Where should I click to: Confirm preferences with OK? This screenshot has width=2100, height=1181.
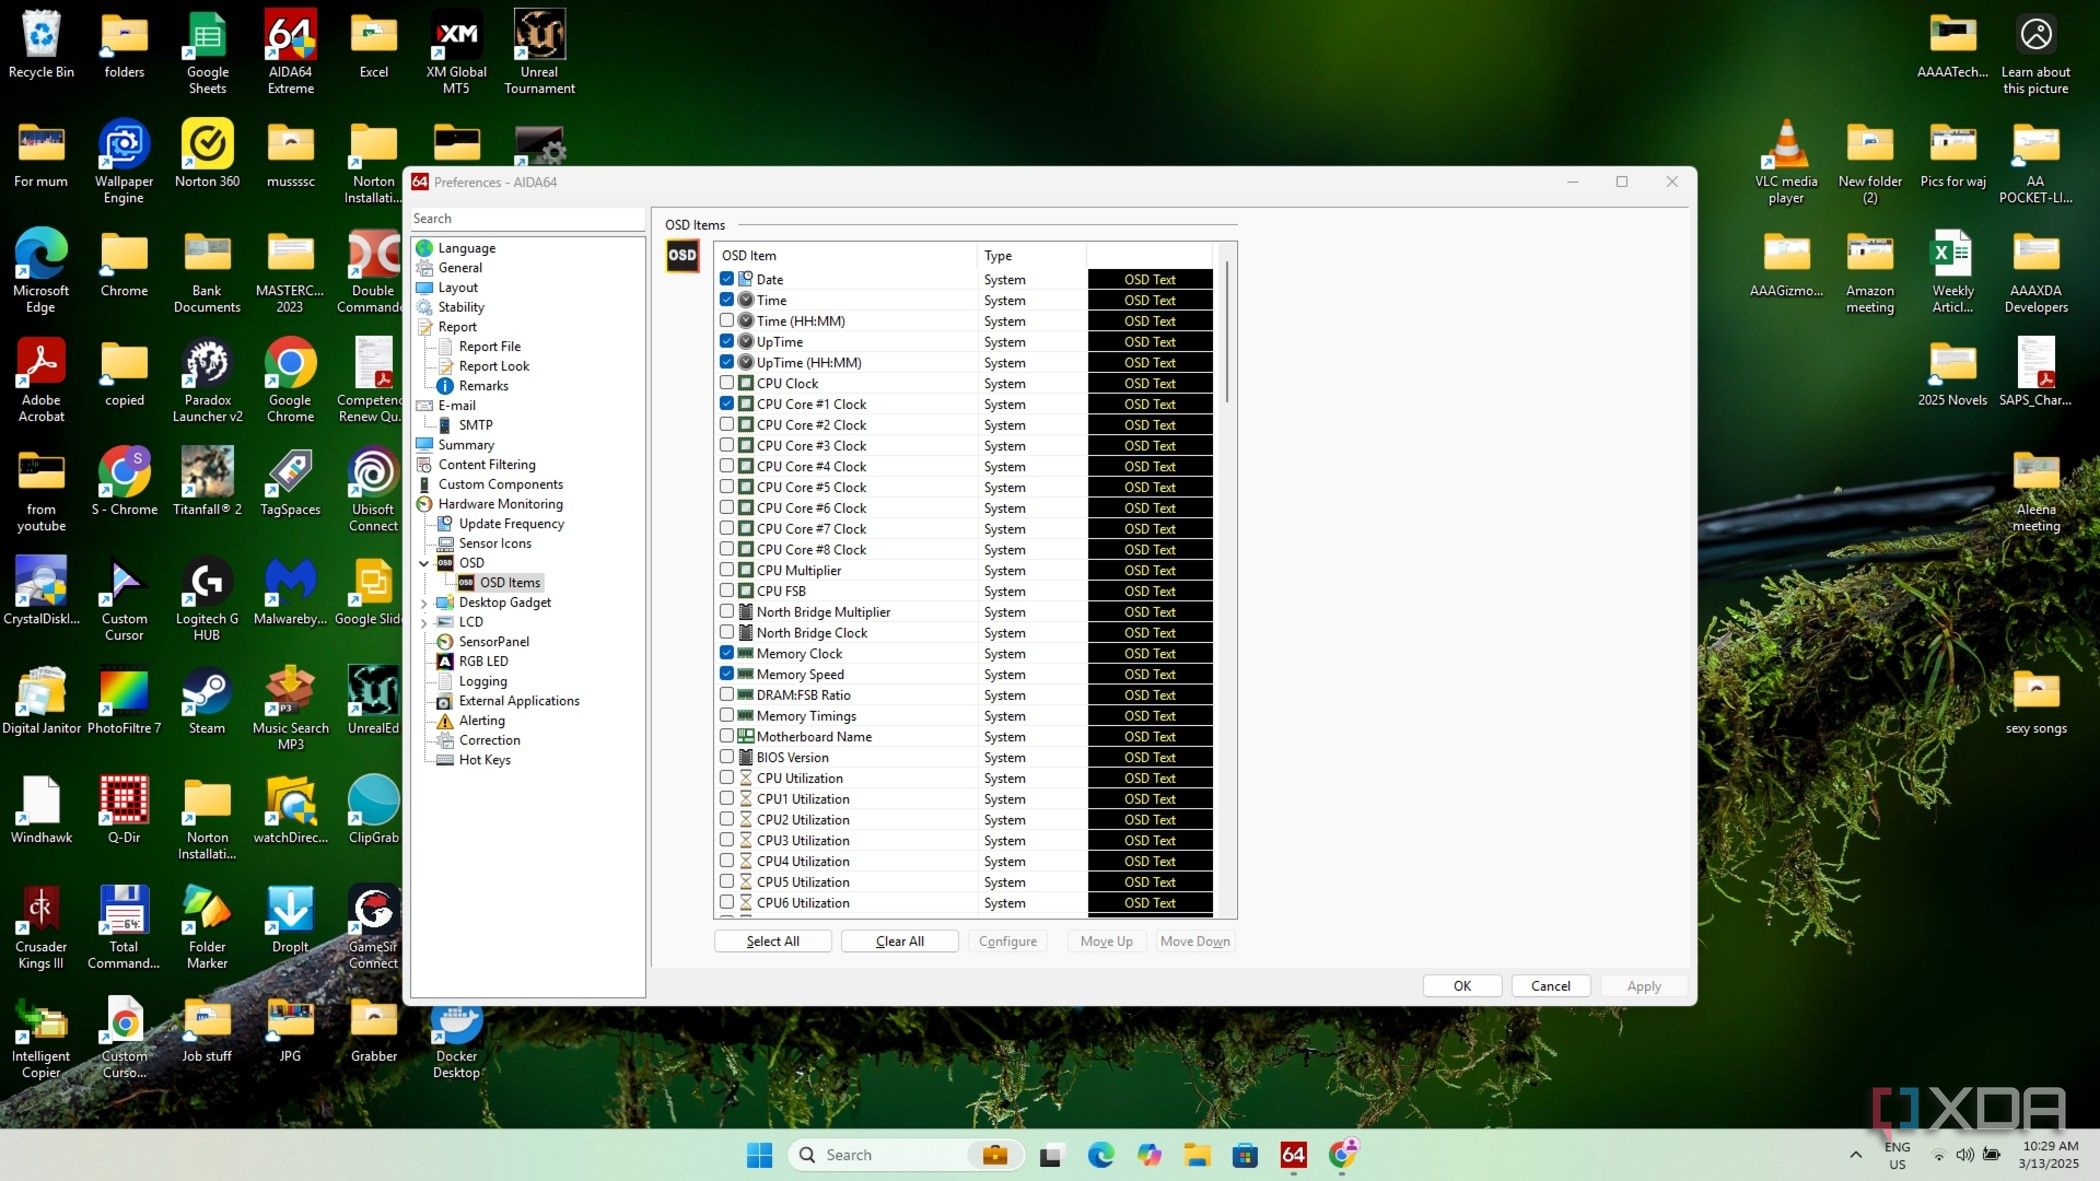[x=1461, y=986]
